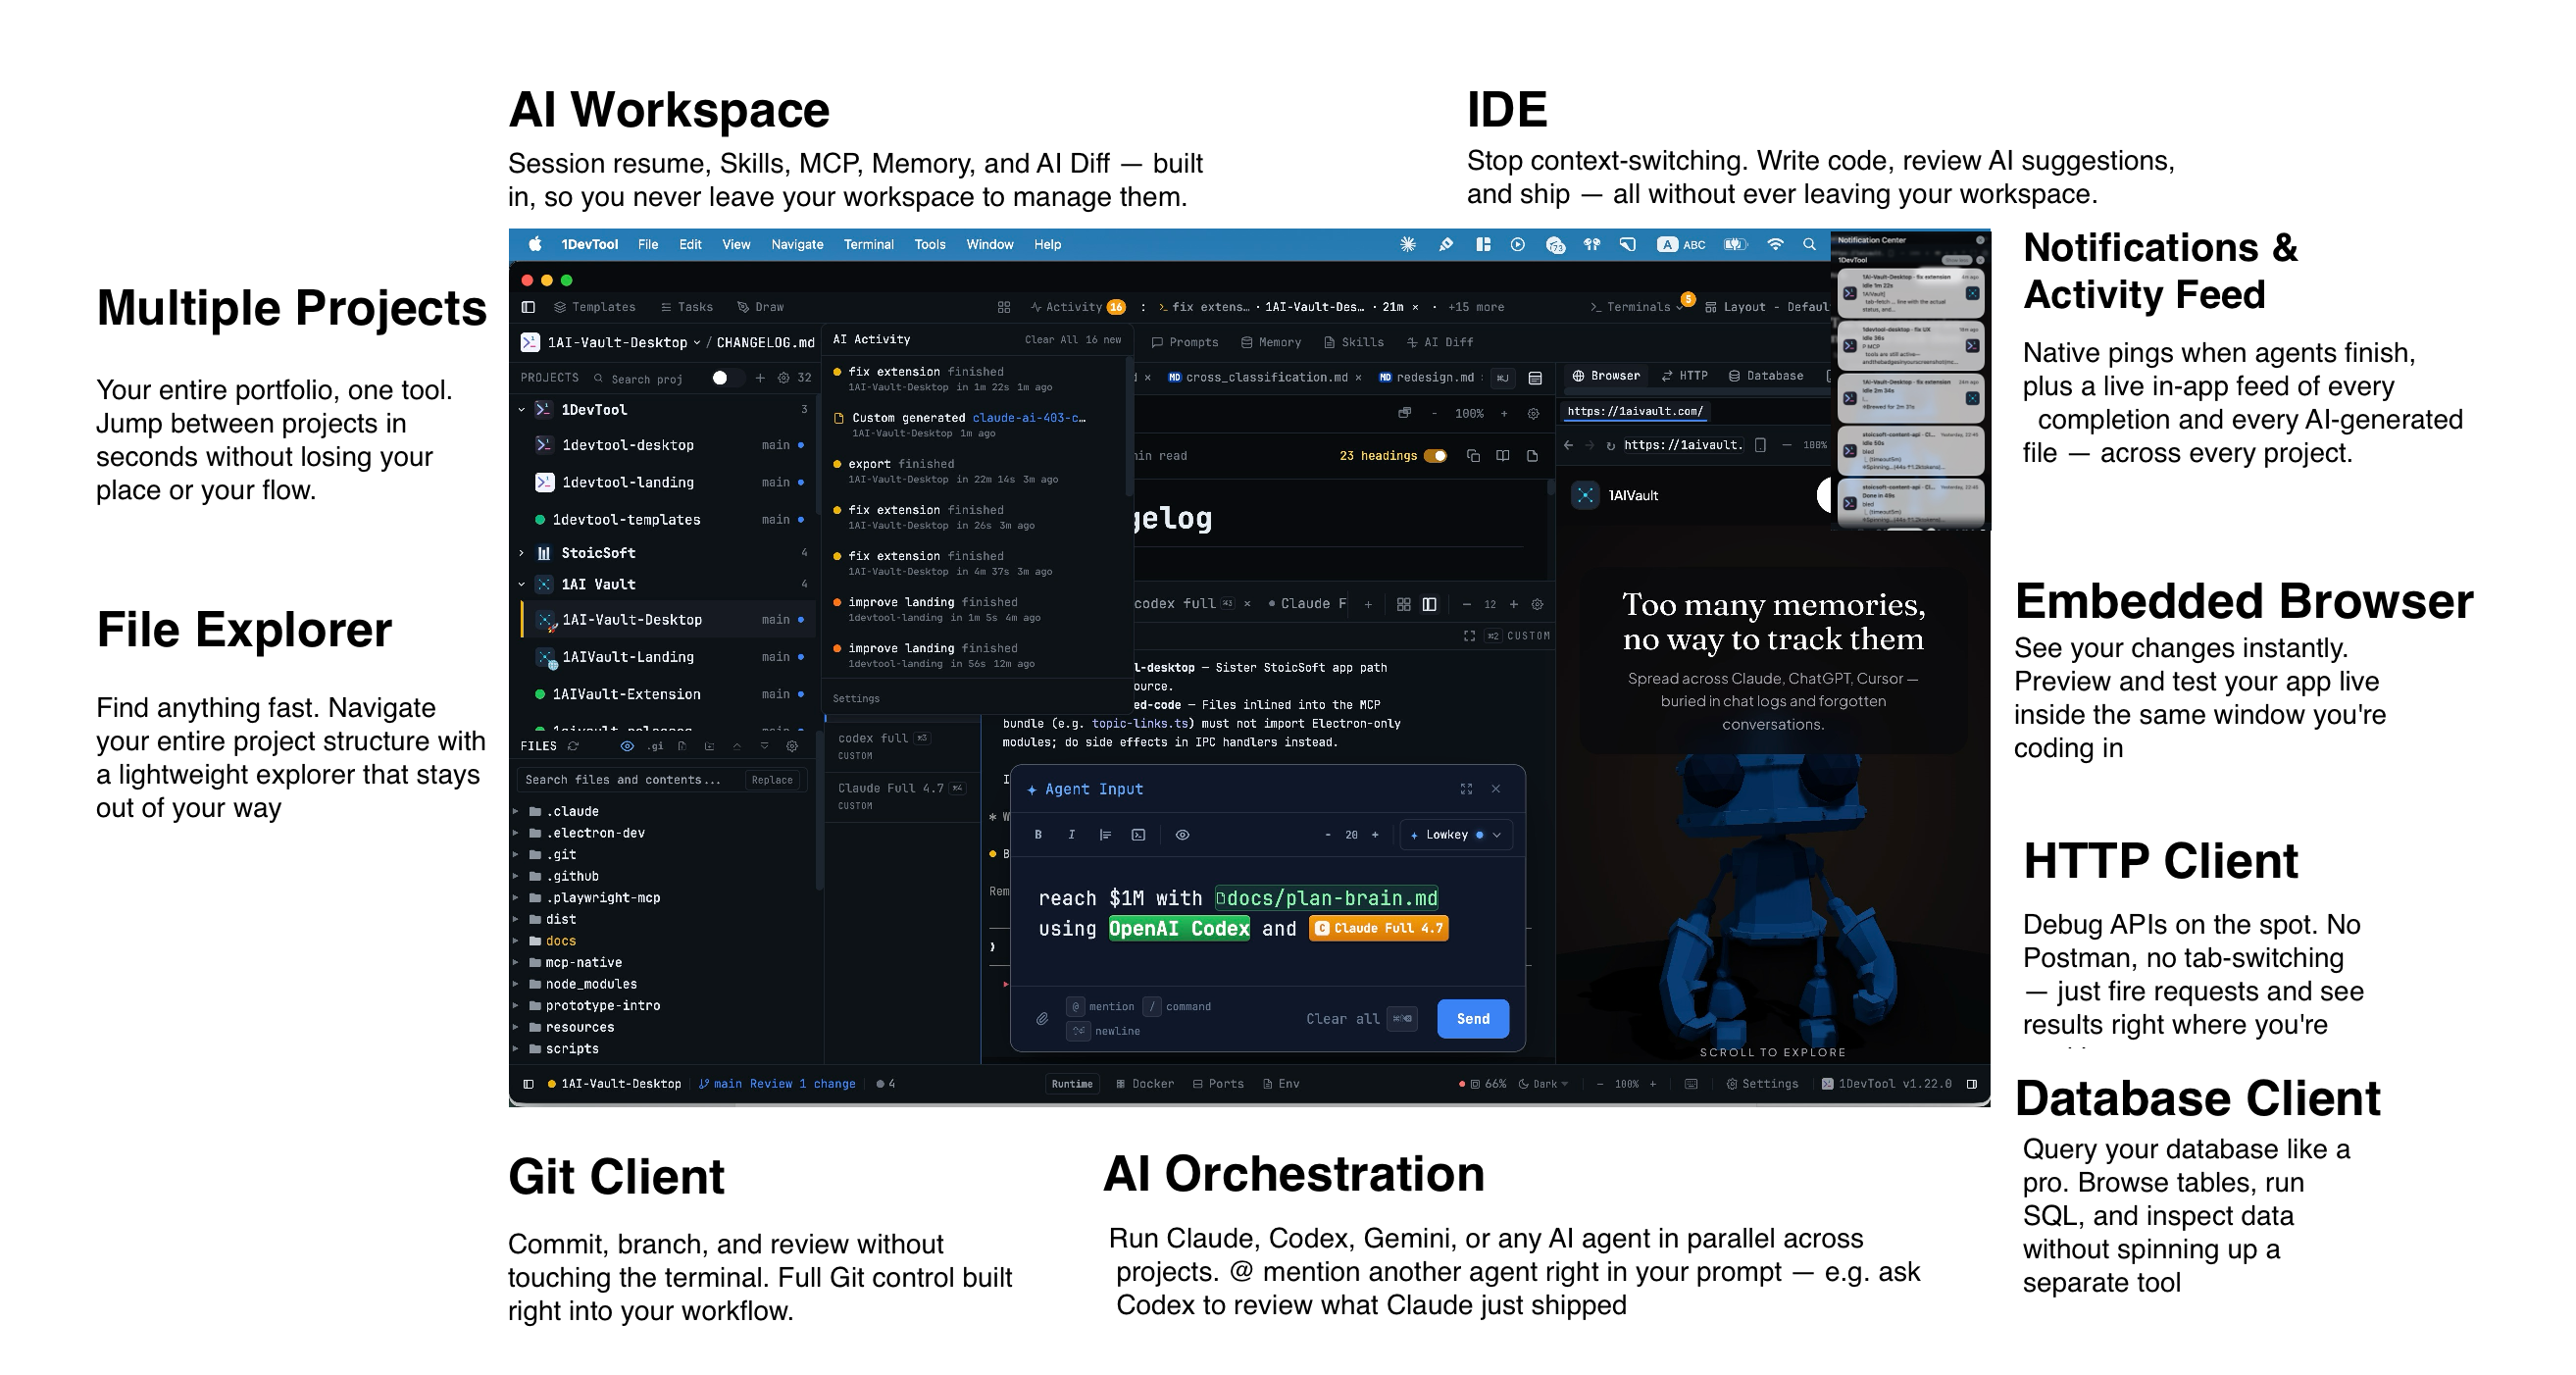
Task: Select the 1AIVault-Extension project
Action: coord(667,694)
